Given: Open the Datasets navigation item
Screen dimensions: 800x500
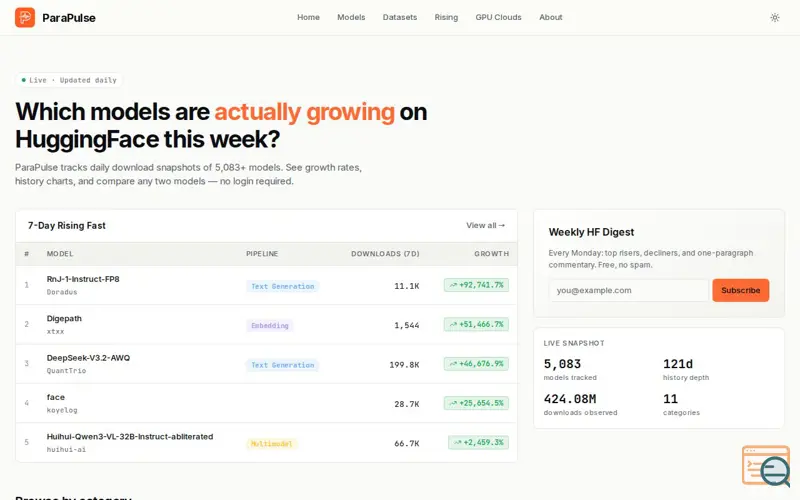Looking at the screenshot, I should (399, 17).
